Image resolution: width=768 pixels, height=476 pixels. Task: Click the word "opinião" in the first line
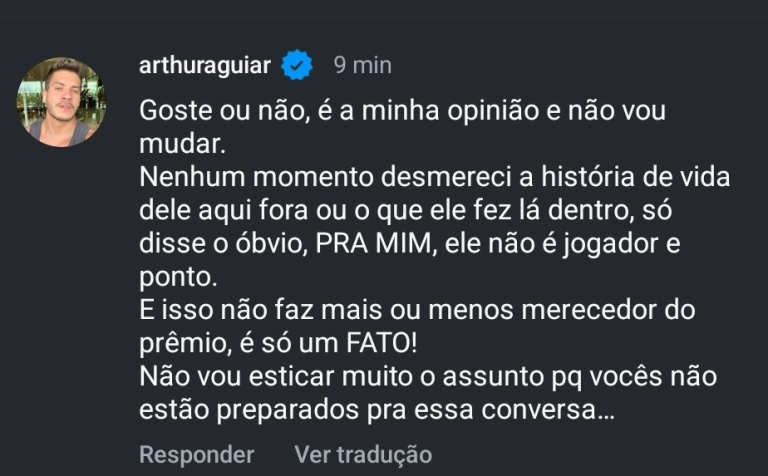(x=483, y=111)
